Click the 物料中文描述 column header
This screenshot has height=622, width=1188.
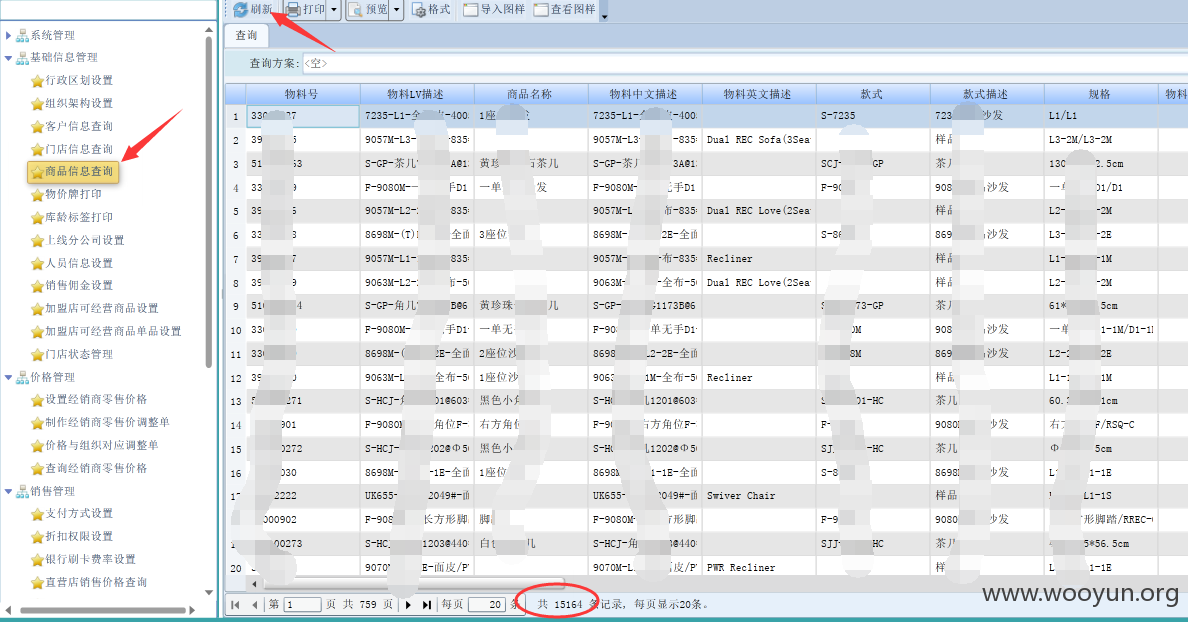pyautogui.click(x=645, y=94)
